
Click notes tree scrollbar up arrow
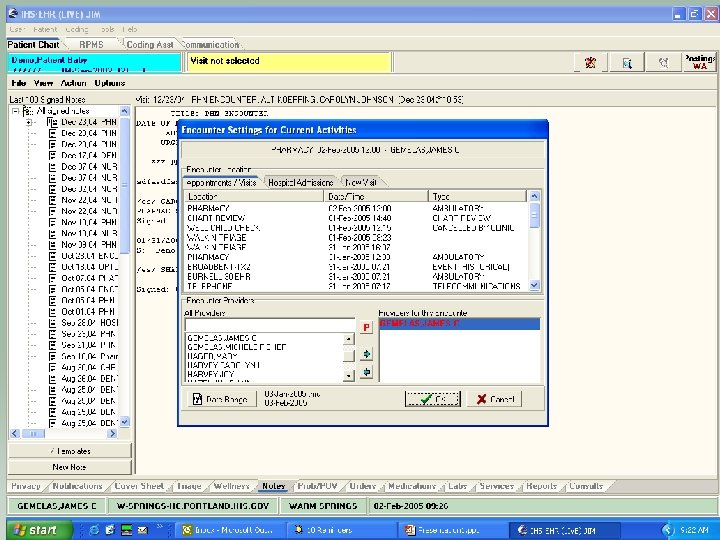click(124, 111)
